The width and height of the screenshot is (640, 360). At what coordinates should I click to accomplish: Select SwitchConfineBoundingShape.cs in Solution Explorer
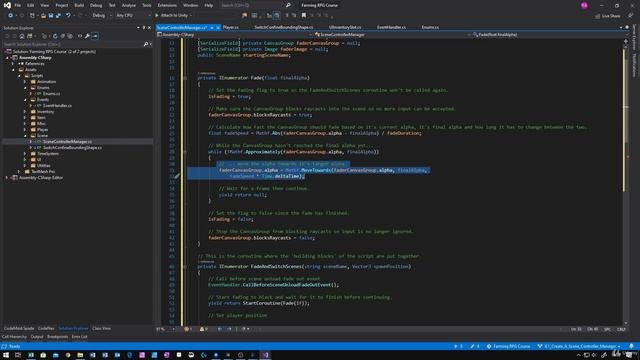tap(72, 147)
